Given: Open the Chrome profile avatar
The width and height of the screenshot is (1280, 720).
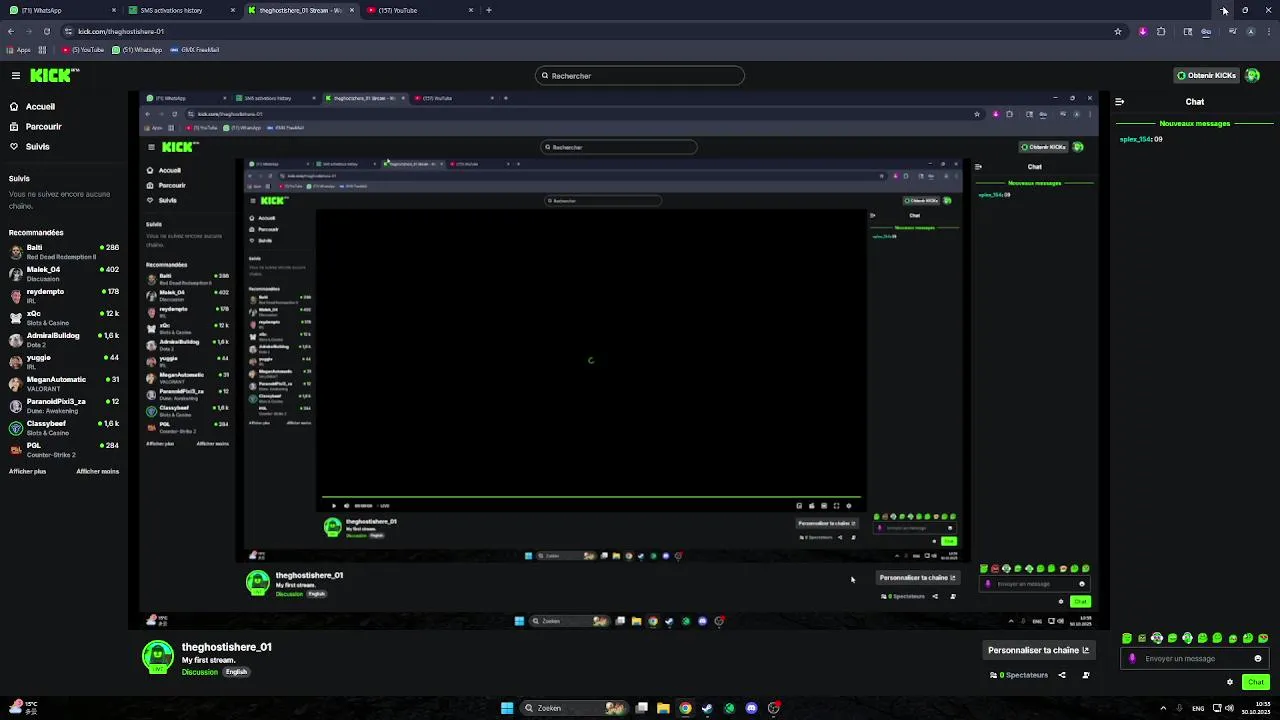Looking at the screenshot, I should pyautogui.click(x=1250, y=31).
